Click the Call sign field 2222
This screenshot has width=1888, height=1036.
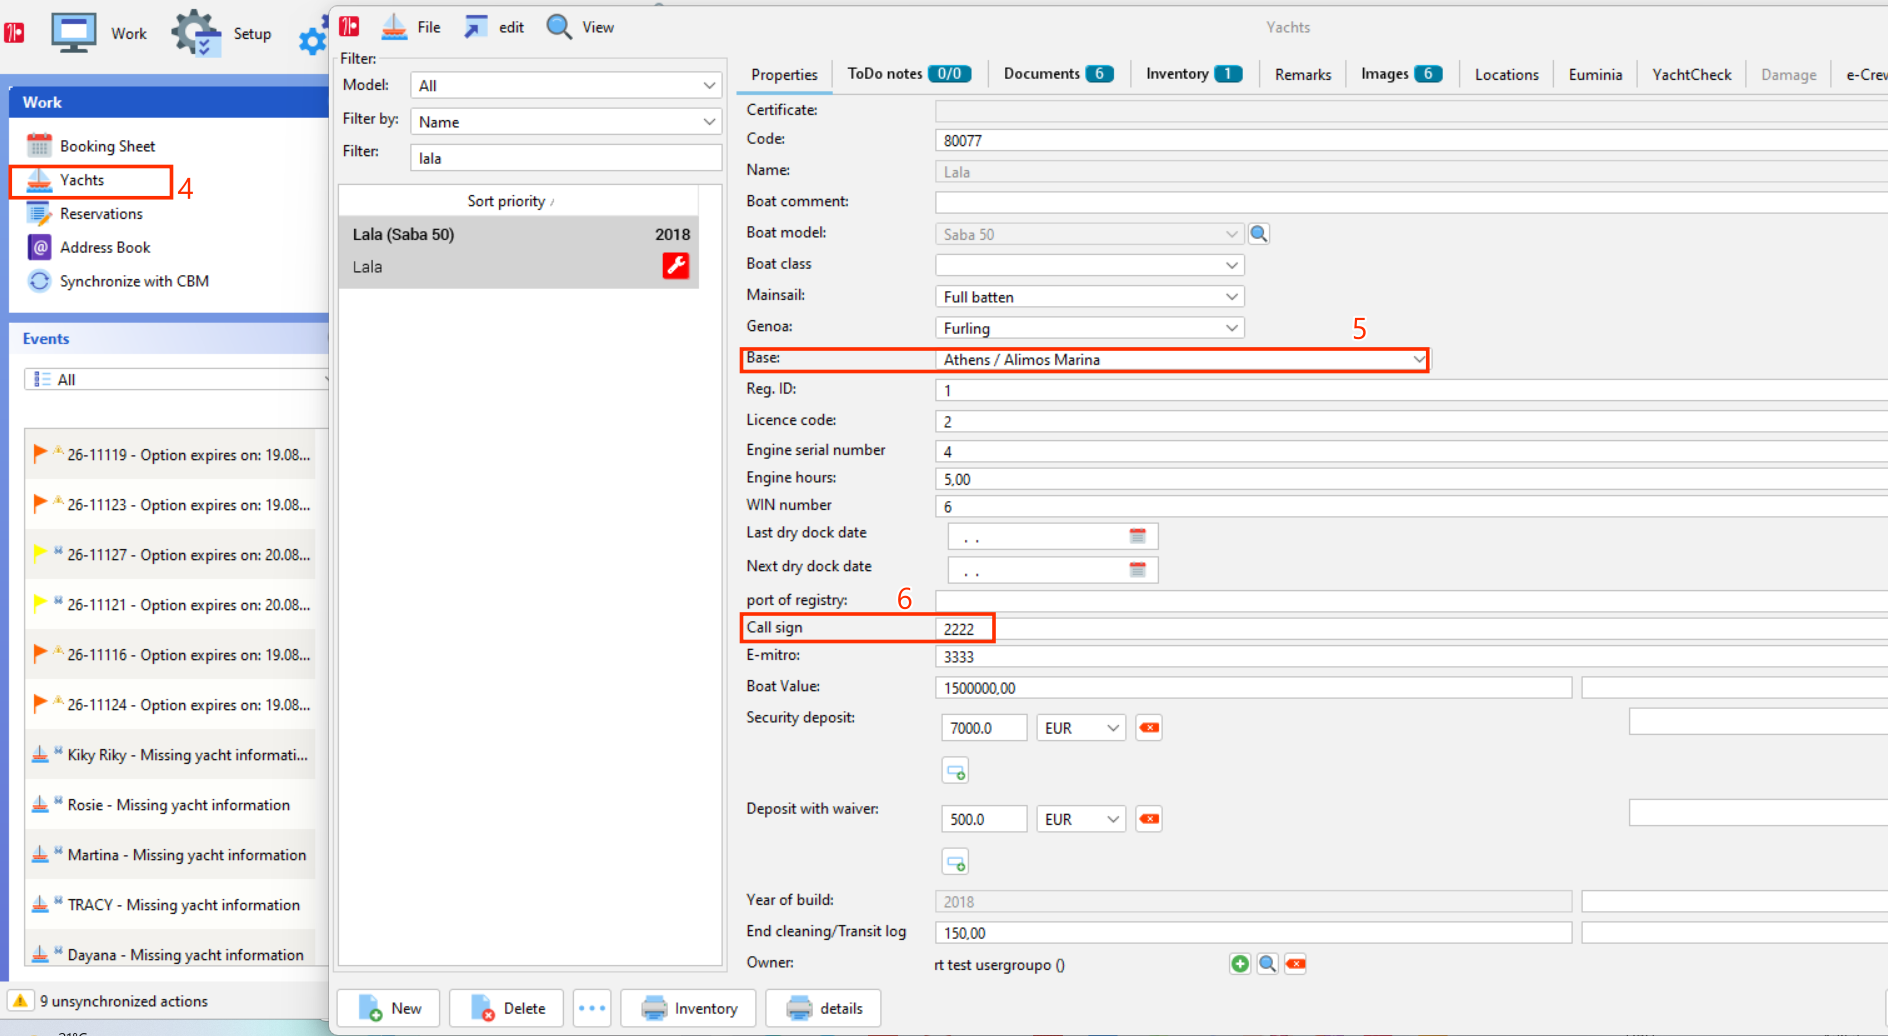point(1411,629)
